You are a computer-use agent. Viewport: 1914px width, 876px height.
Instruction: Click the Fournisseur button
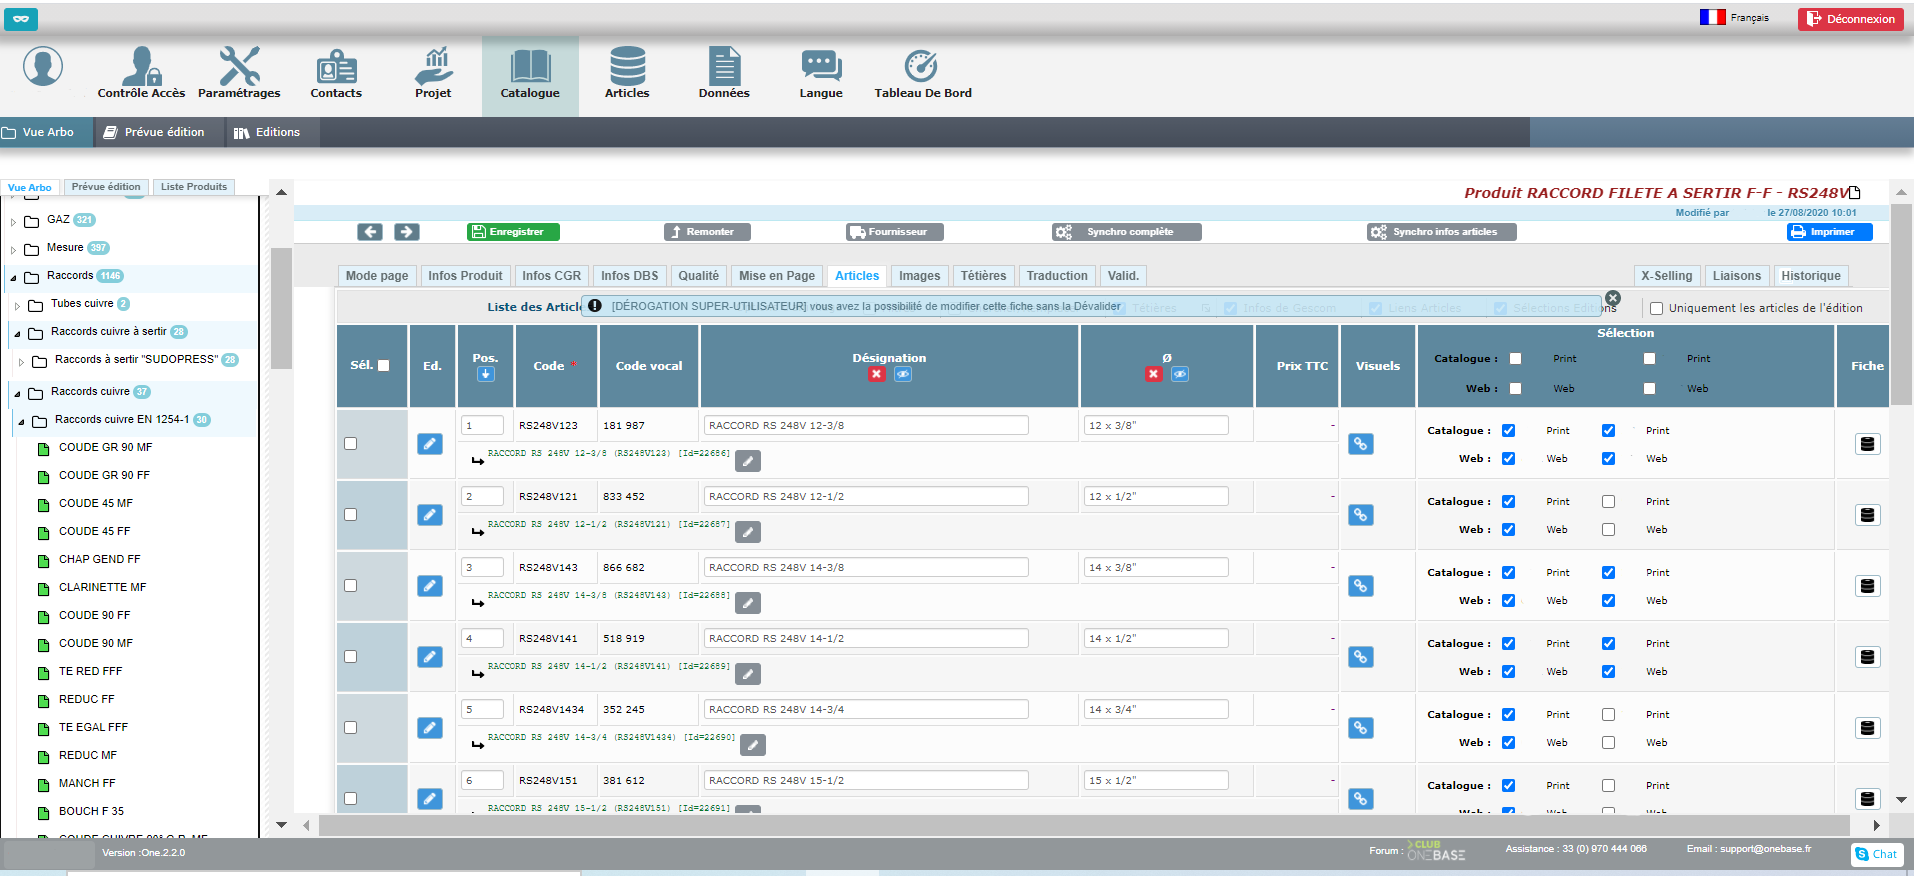click(x=895, y=232)
